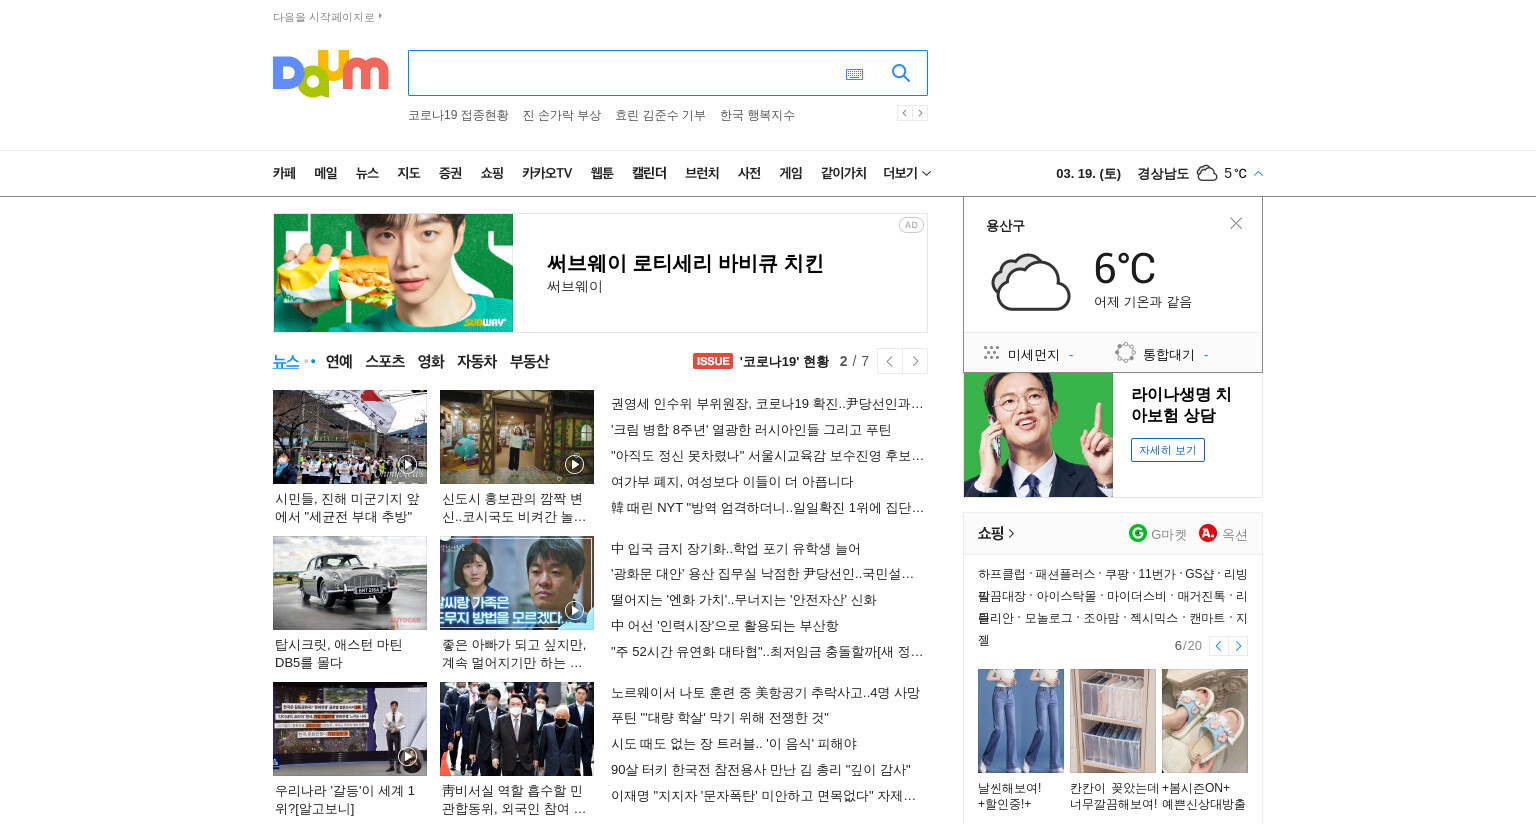
Task: Click the 경상남도 location label
Action: click(1163, 173)
